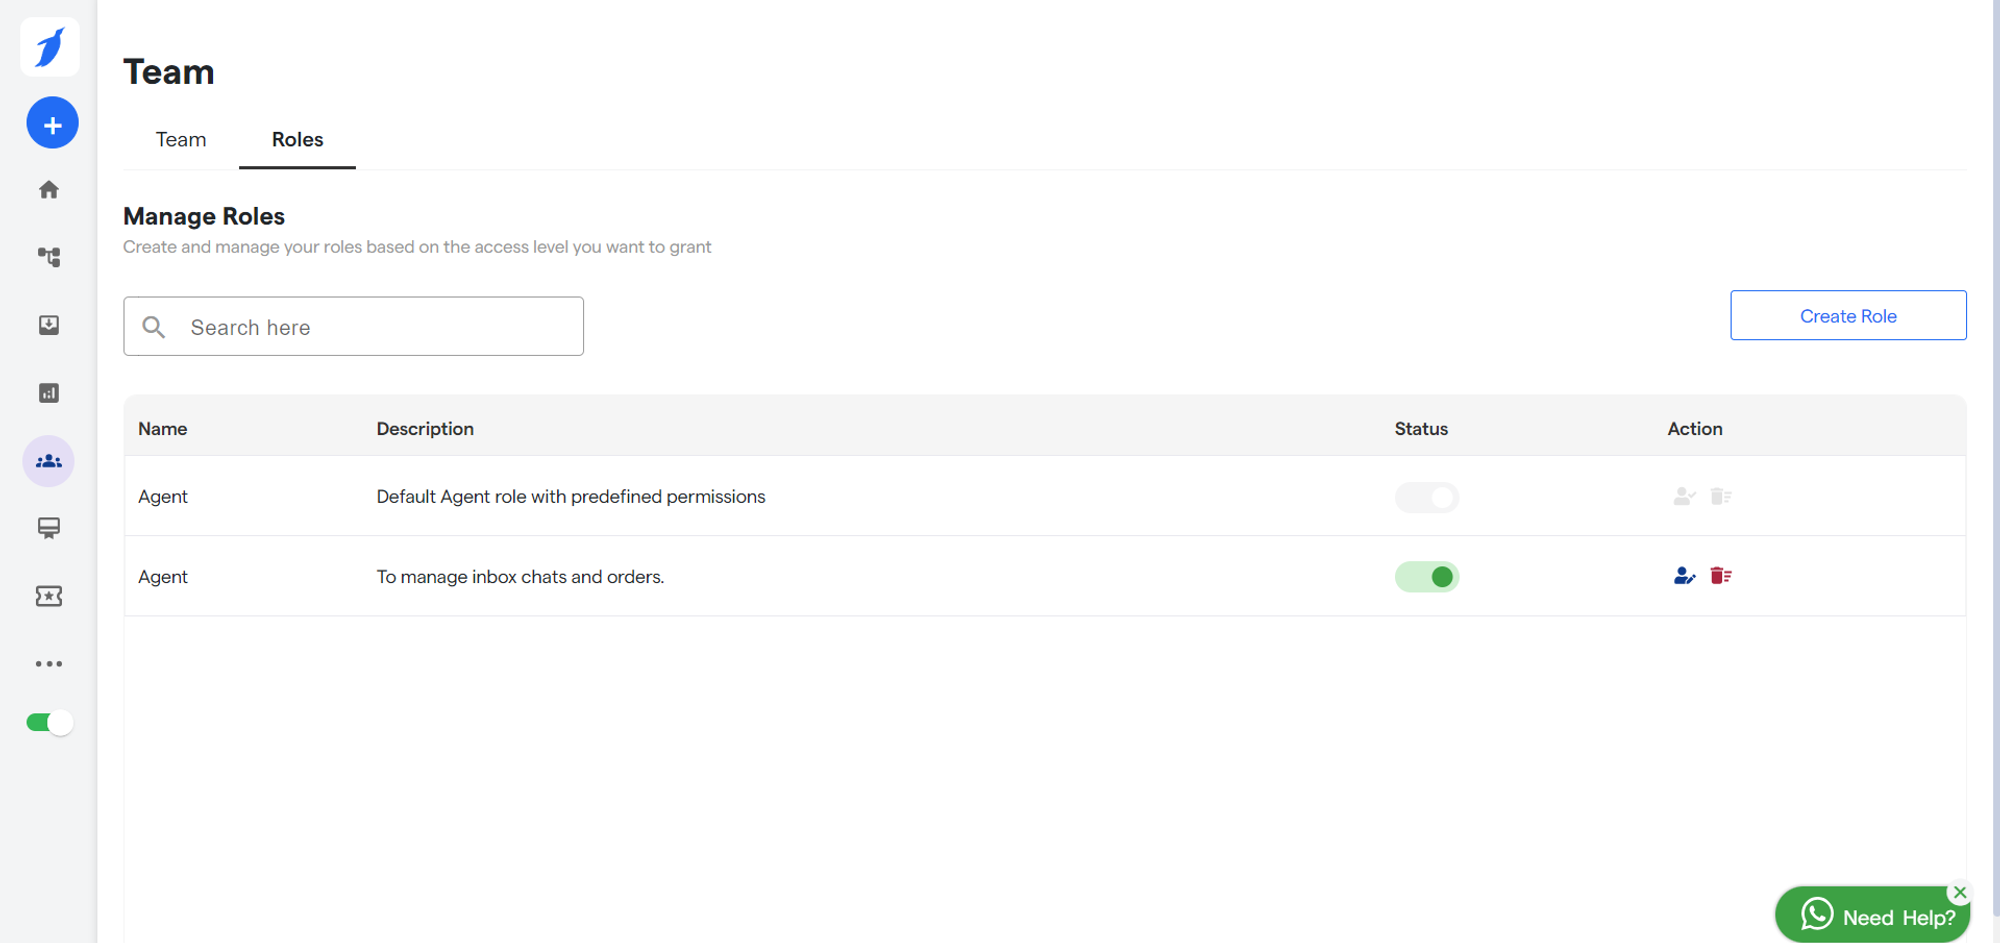Disable the inbox chats Agent role
The height and width of the screenshot is (943, 2000).
click(1426, 577)
